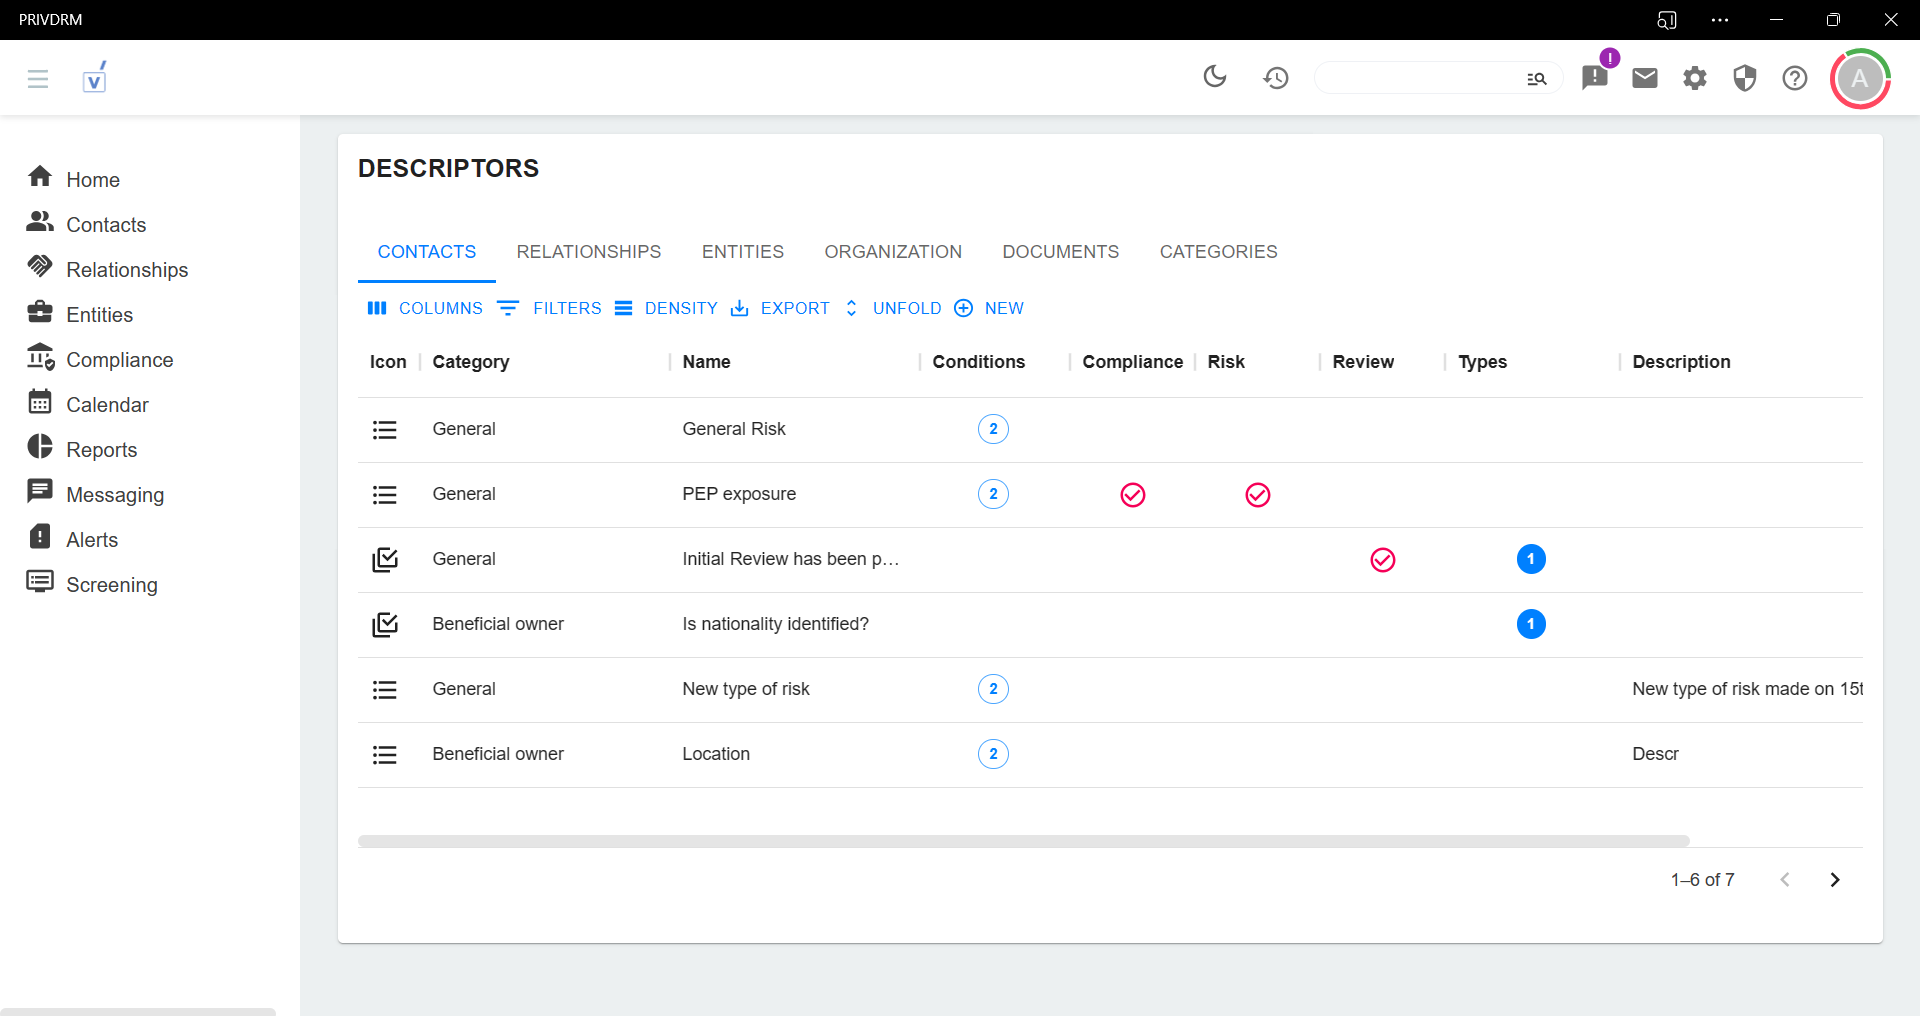
Task: Switch to the Documents tab
Action: 1060,252
